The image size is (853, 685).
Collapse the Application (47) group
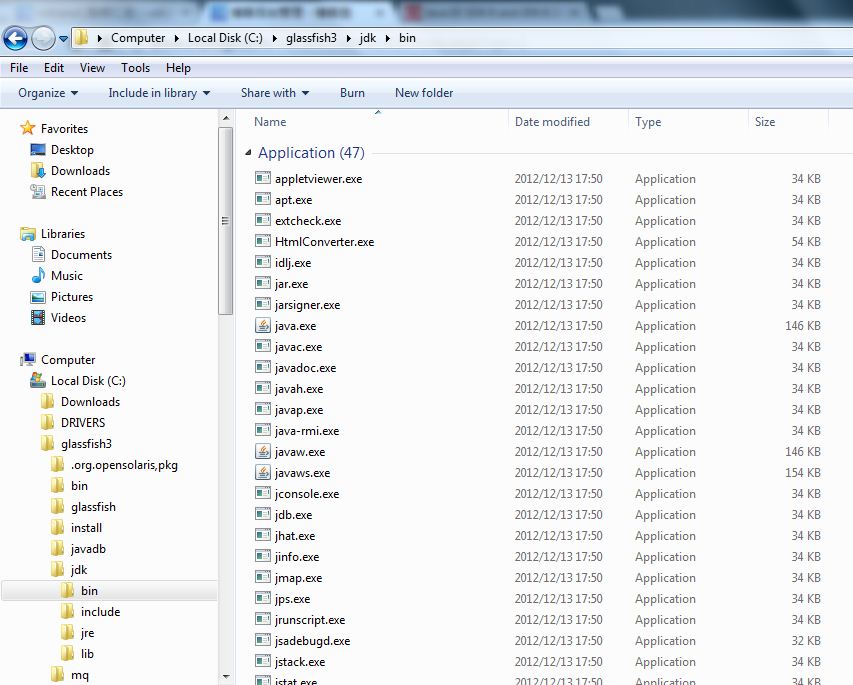click(x=248, y=154)
